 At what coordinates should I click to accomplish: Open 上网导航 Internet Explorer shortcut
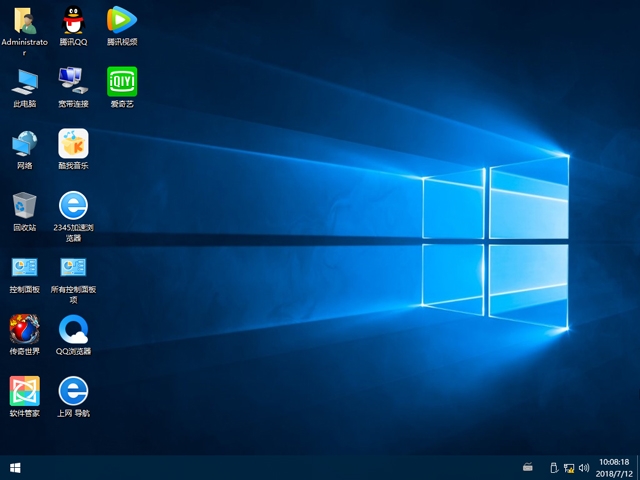(x=73, y=390)
